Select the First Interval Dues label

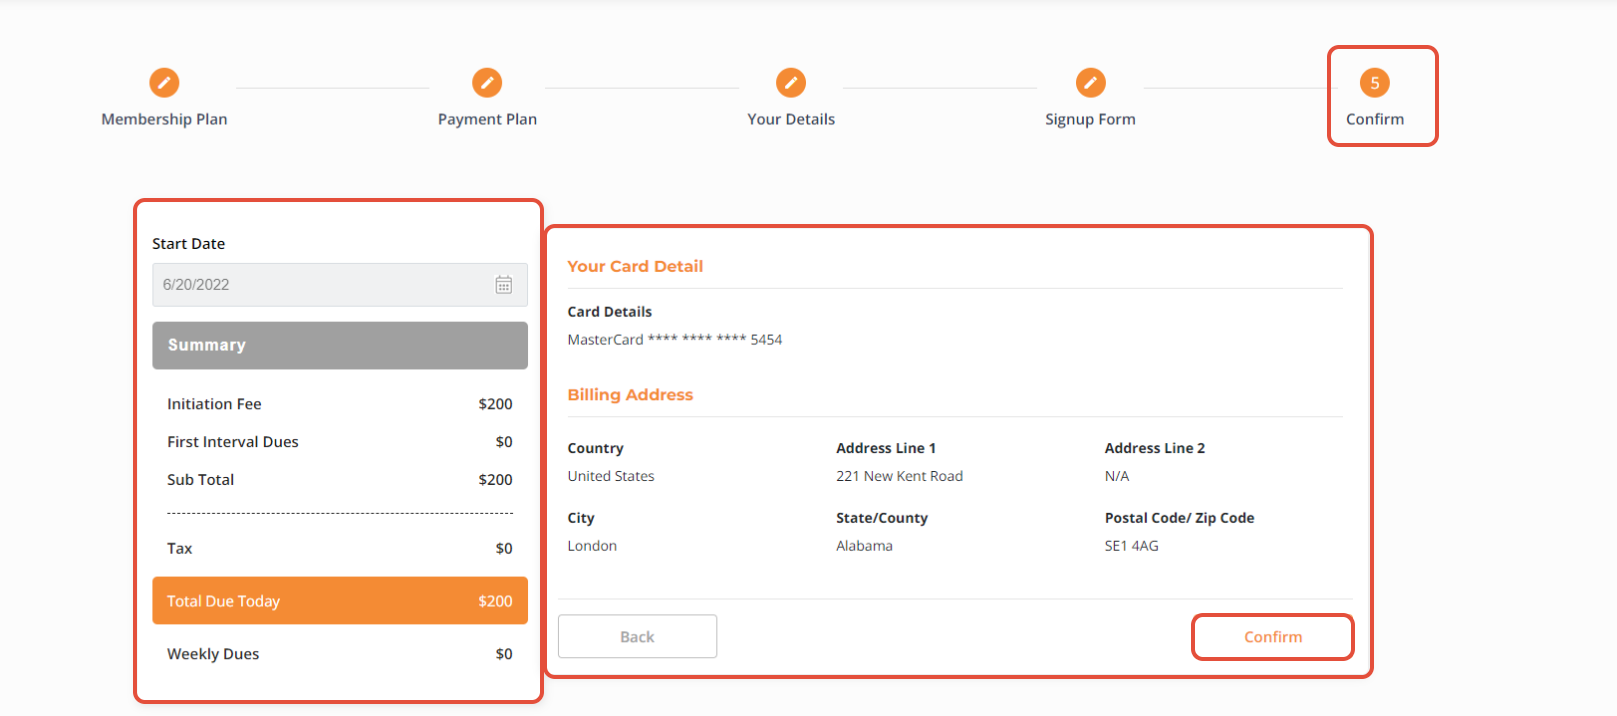[x=233, y=442]
